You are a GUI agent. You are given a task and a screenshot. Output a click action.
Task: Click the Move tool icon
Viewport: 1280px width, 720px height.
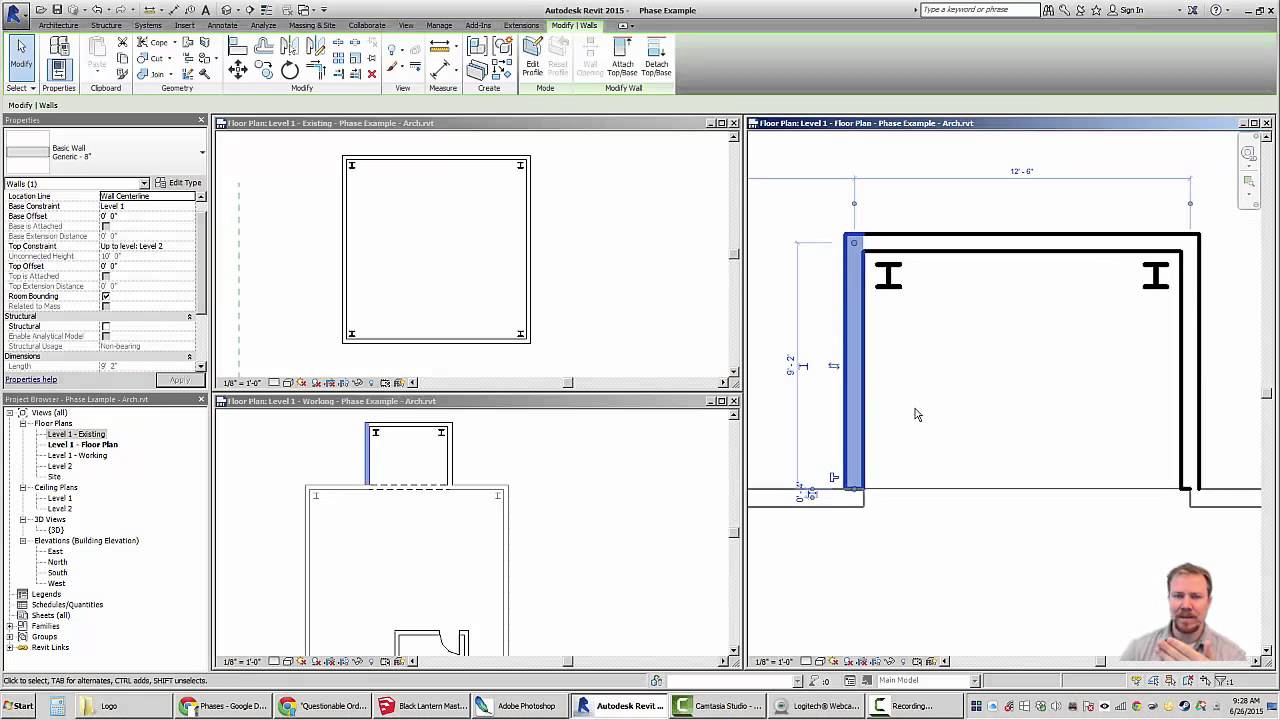238,69
